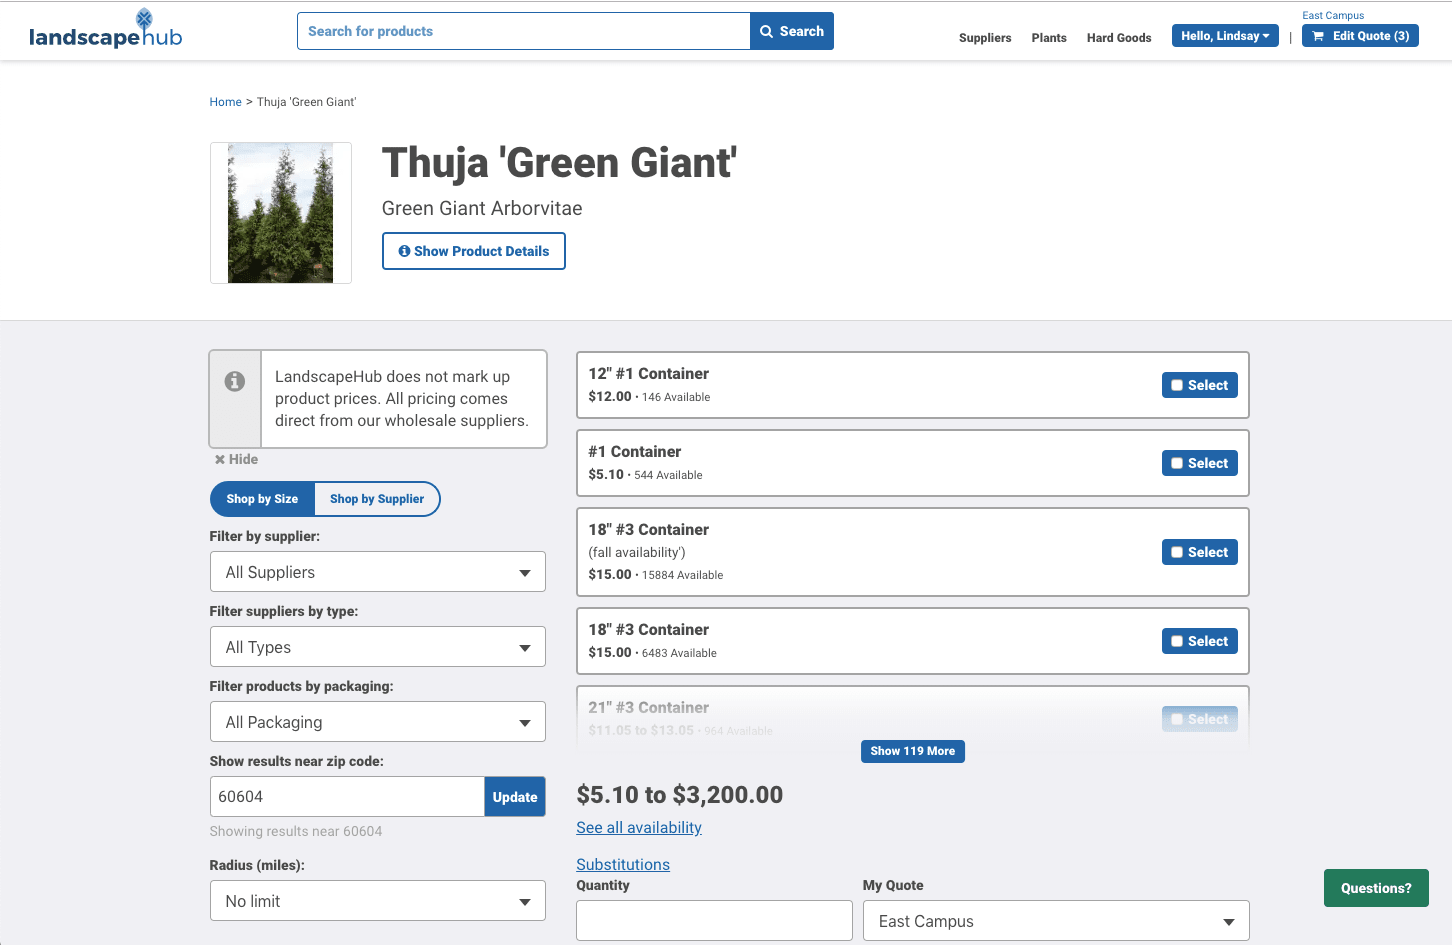Open See all availability link
This screenshot has height=945, width=1452.
point(639,828)
